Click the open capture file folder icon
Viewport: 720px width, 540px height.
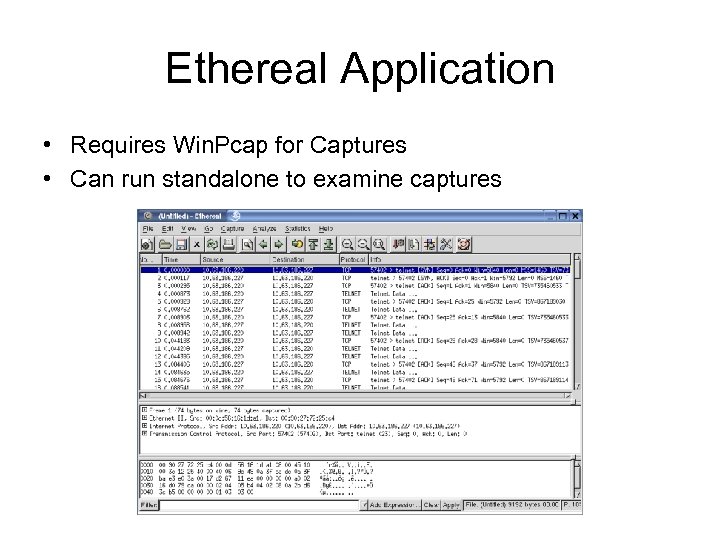[x=165, y=244]
